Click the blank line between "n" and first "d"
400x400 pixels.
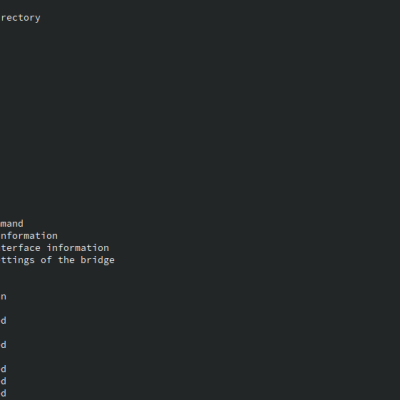pos(200,309)
